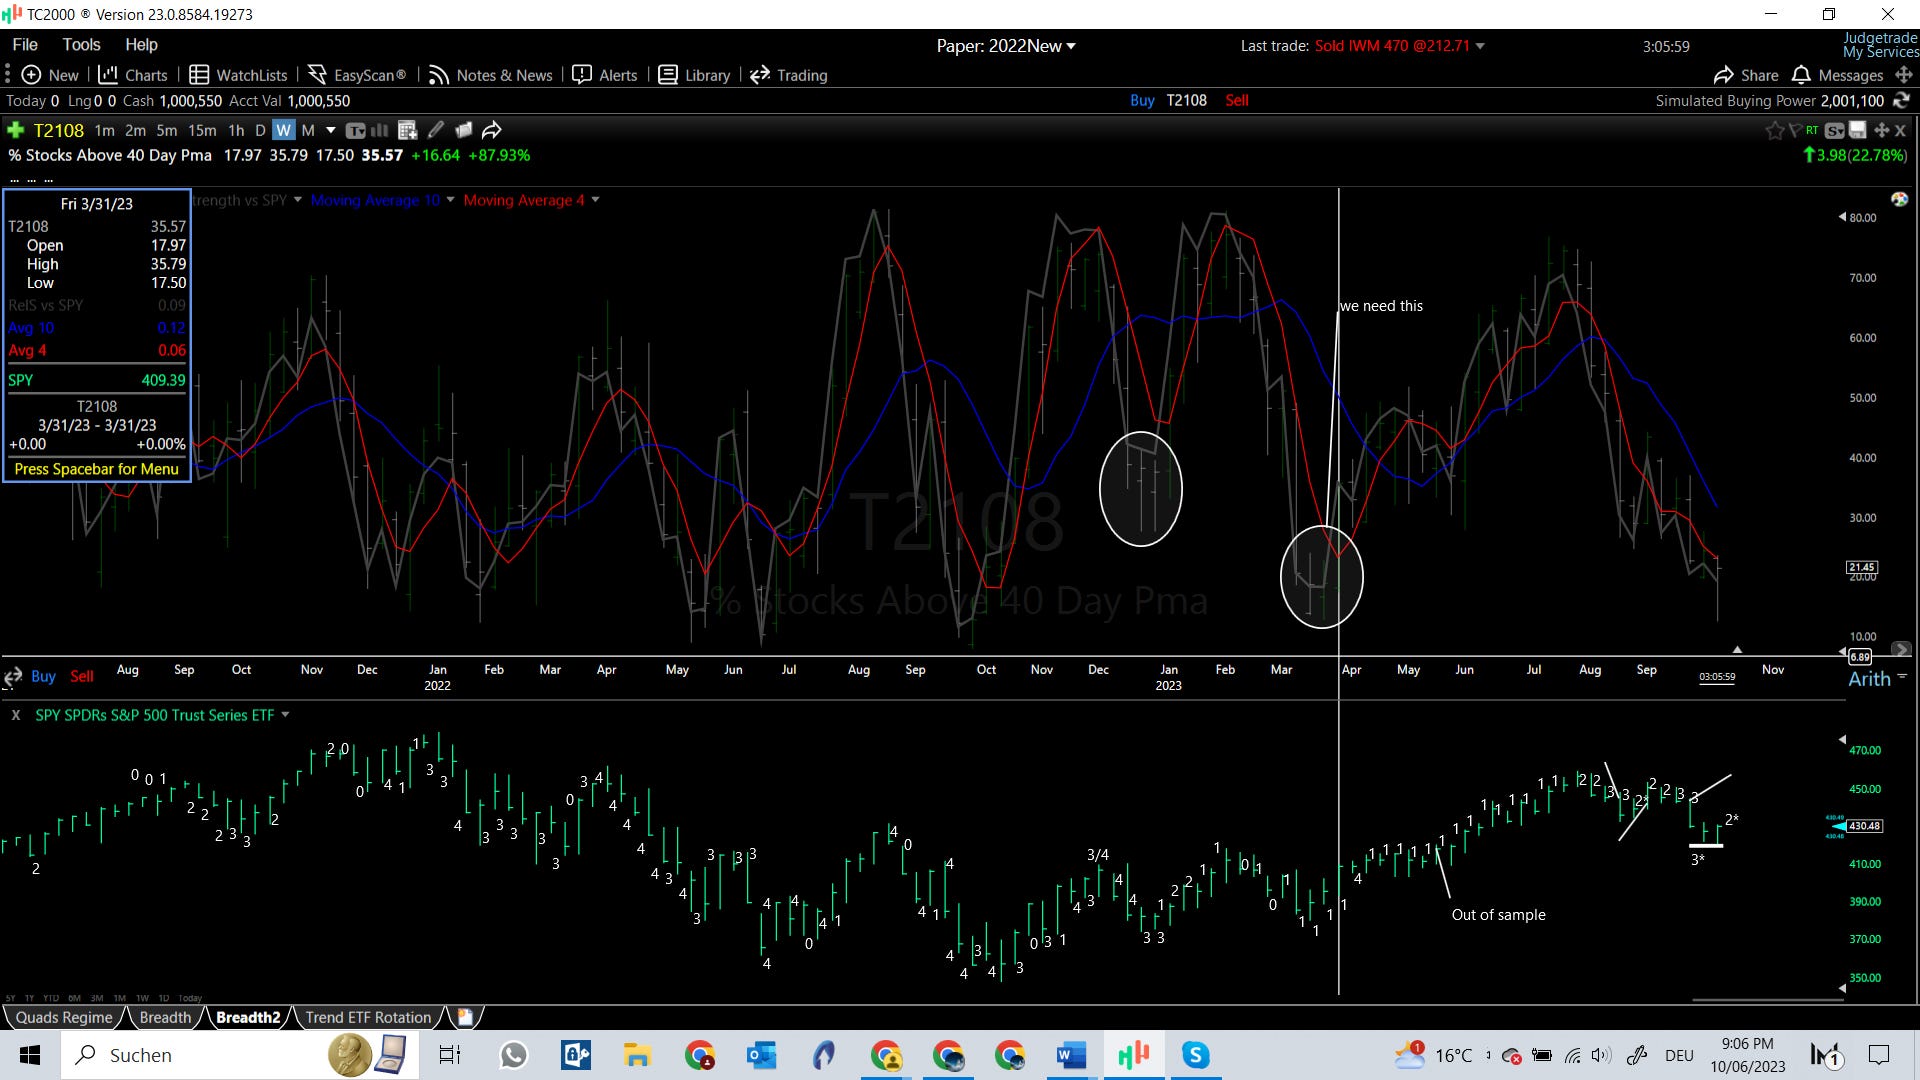Open the Paper: 2022New account dropdown
Viewport: 1920px width, 1080px height.
pyautogui.click(x=1006, y=46)
